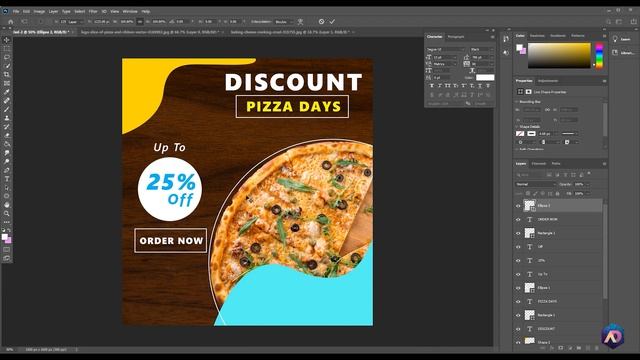Open the collapsed History panel icon
Screen dimensions: 640x360
(x=506, y=39)
